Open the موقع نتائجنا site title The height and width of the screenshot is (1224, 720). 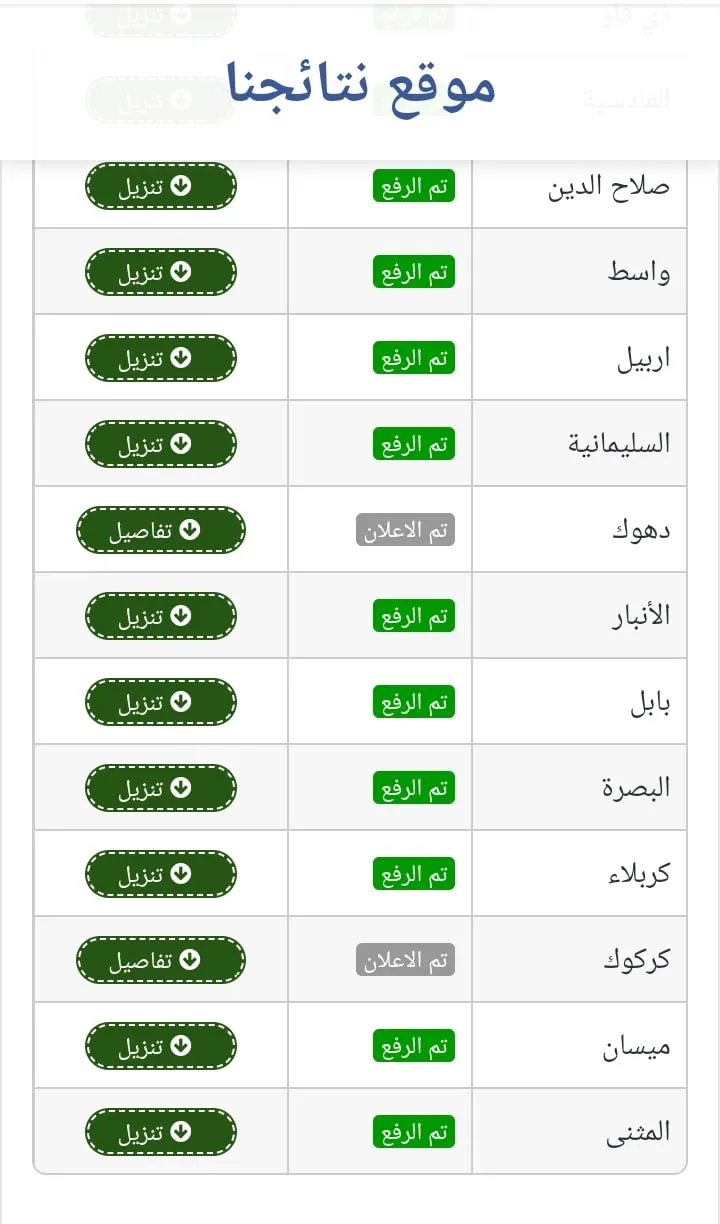coord(360,86)
